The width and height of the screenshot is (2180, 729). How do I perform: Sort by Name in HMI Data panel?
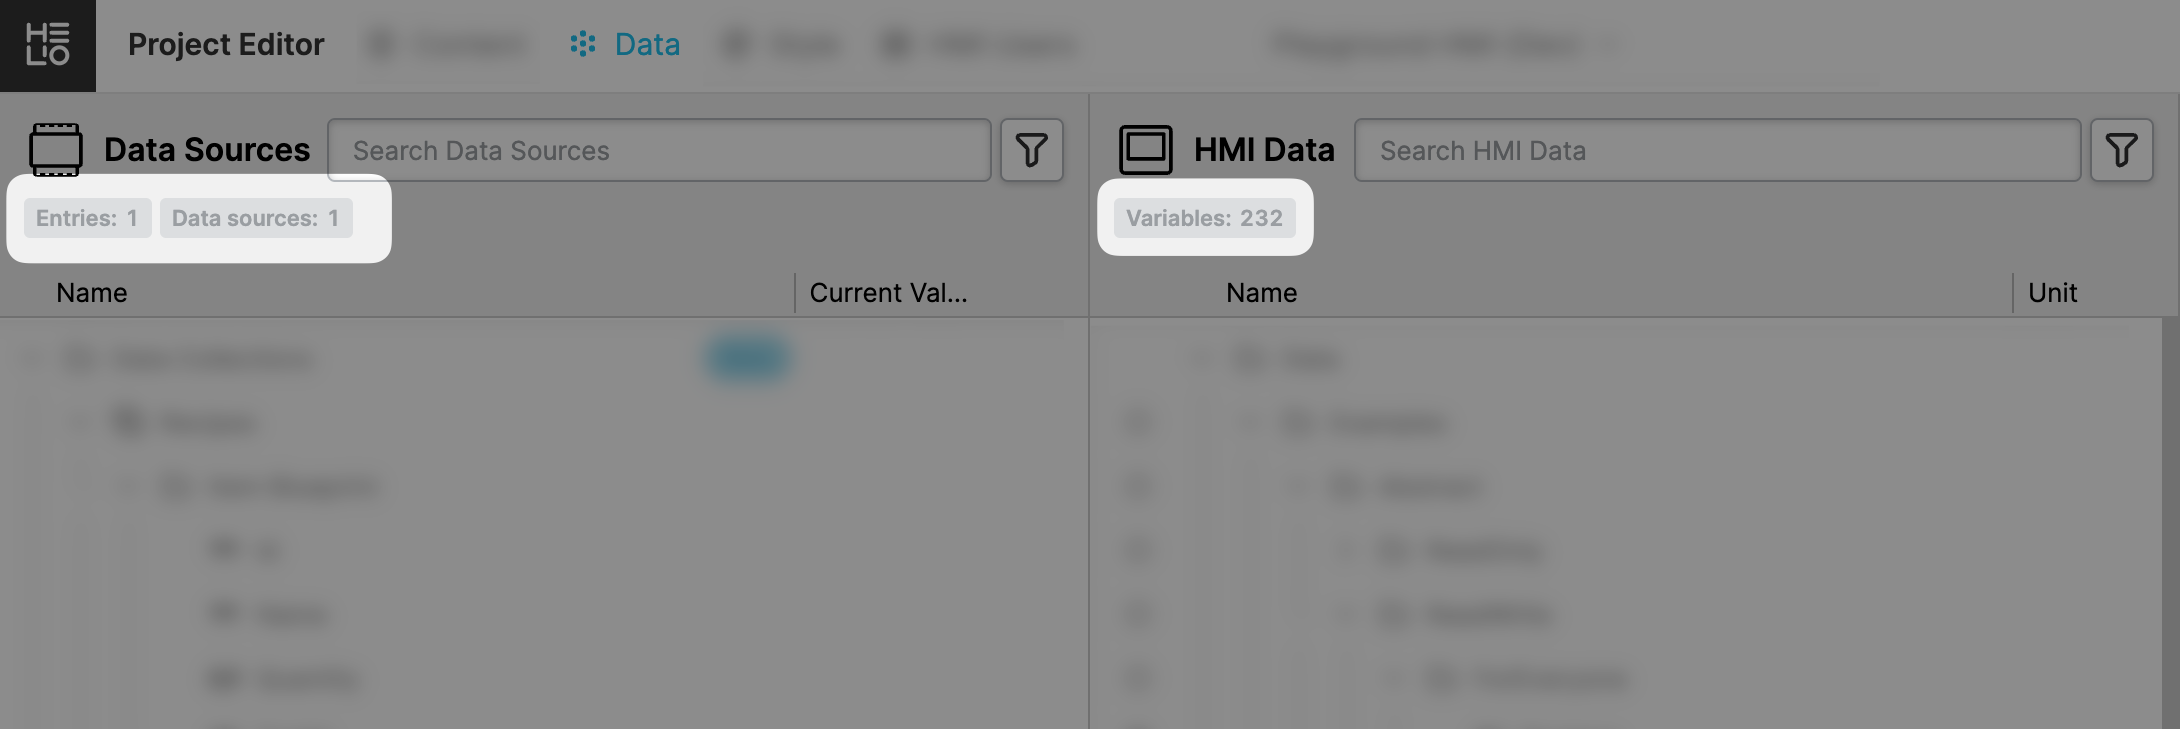(x=1261, y=293)
